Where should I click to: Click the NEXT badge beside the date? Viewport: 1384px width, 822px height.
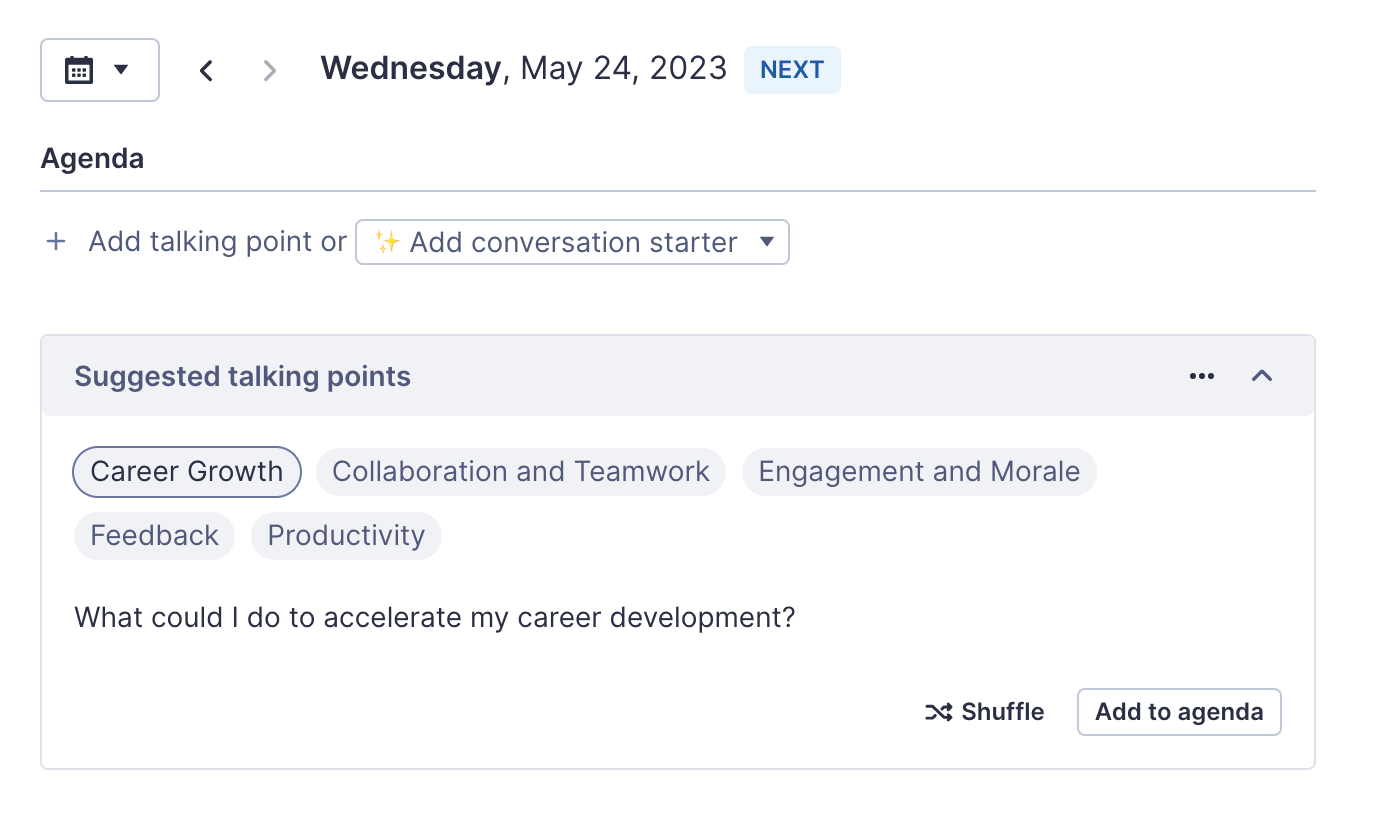pos(792,70)
